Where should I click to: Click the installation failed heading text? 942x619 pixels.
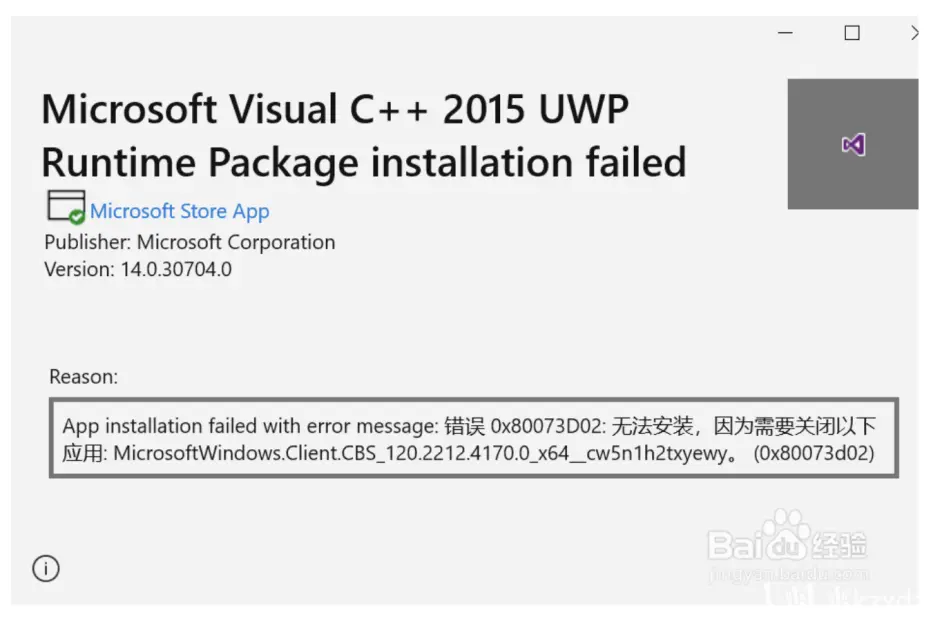[528, 162]
